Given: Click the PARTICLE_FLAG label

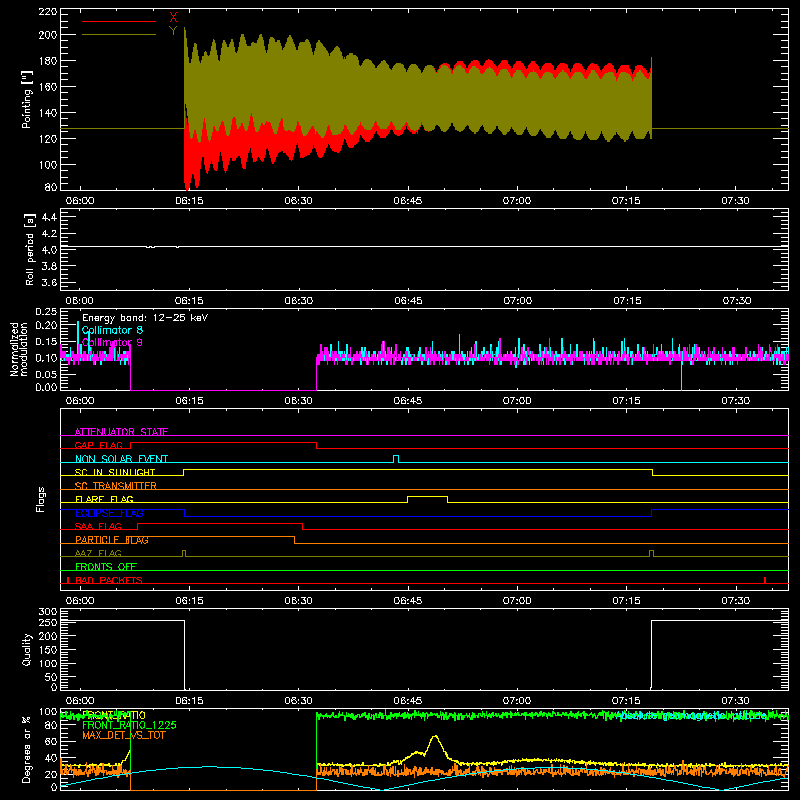Looking at the screenshot, I should tap(112, 540).
